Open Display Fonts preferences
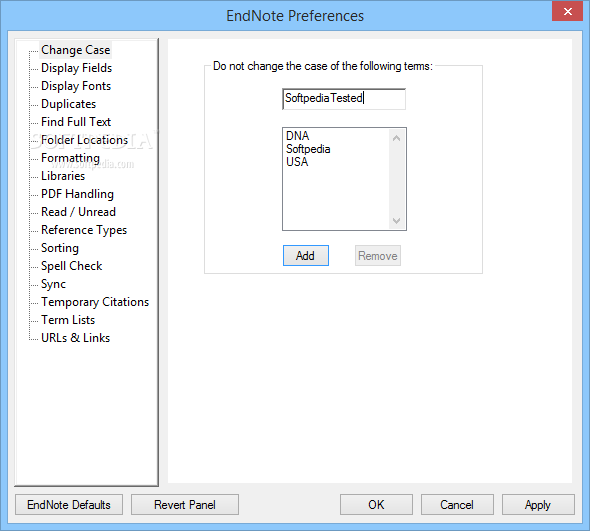The width and height of the screenshot is (590, 531). pyautogui.click(x=76, y=86)
